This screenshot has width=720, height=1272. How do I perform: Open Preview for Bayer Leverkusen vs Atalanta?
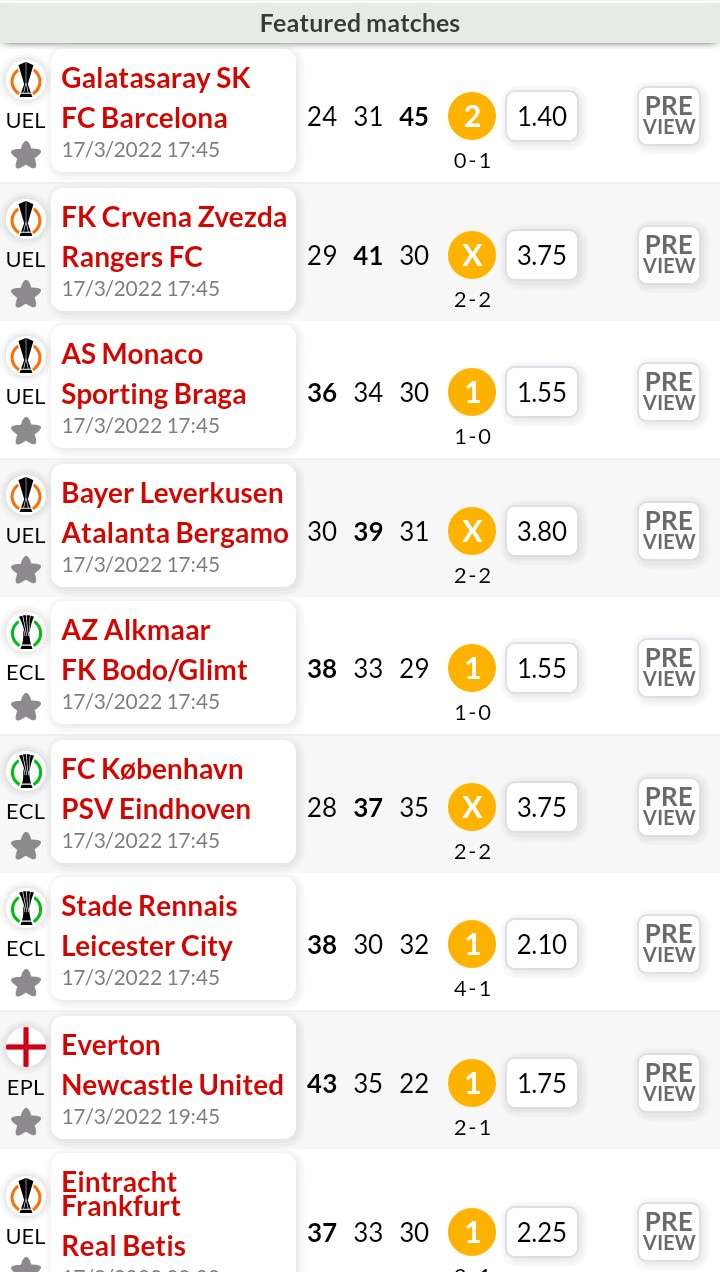(669, 531)
